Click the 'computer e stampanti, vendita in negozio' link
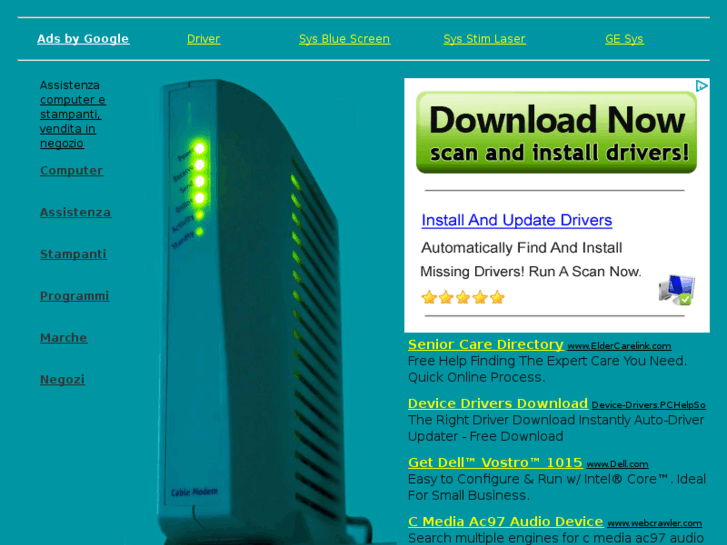 tap(72, 122)
